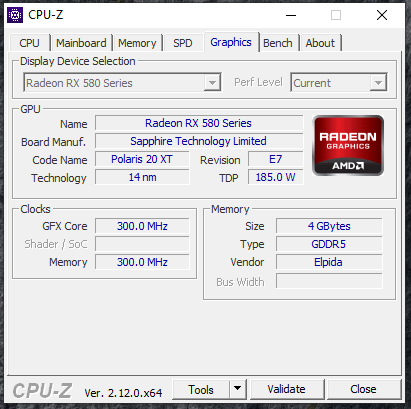The image size is (411, 409).
Task: Open the About tab
Action: (x=320, y=43)
